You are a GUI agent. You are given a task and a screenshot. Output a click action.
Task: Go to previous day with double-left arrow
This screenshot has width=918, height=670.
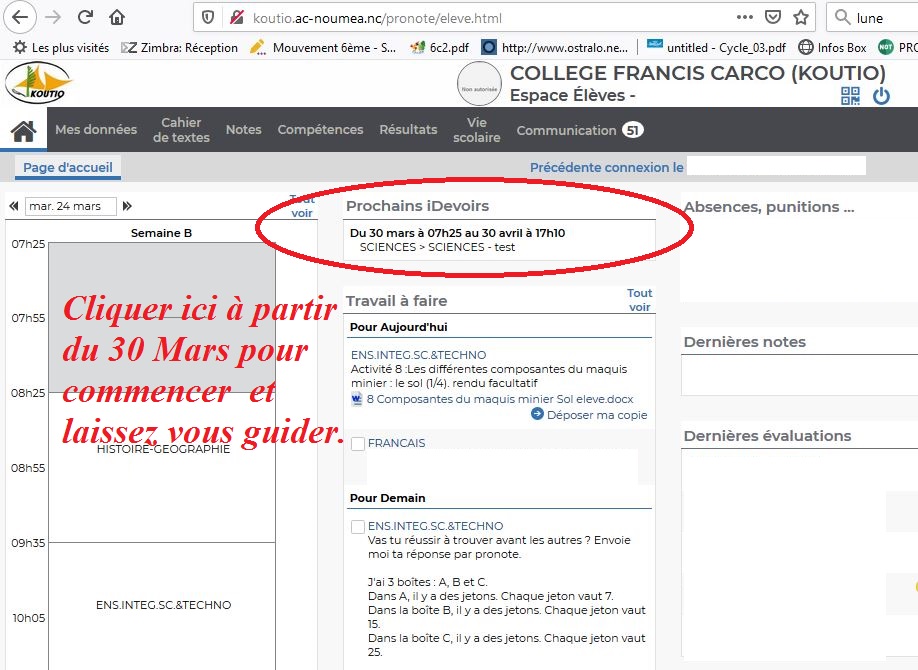tap(14, 206)
